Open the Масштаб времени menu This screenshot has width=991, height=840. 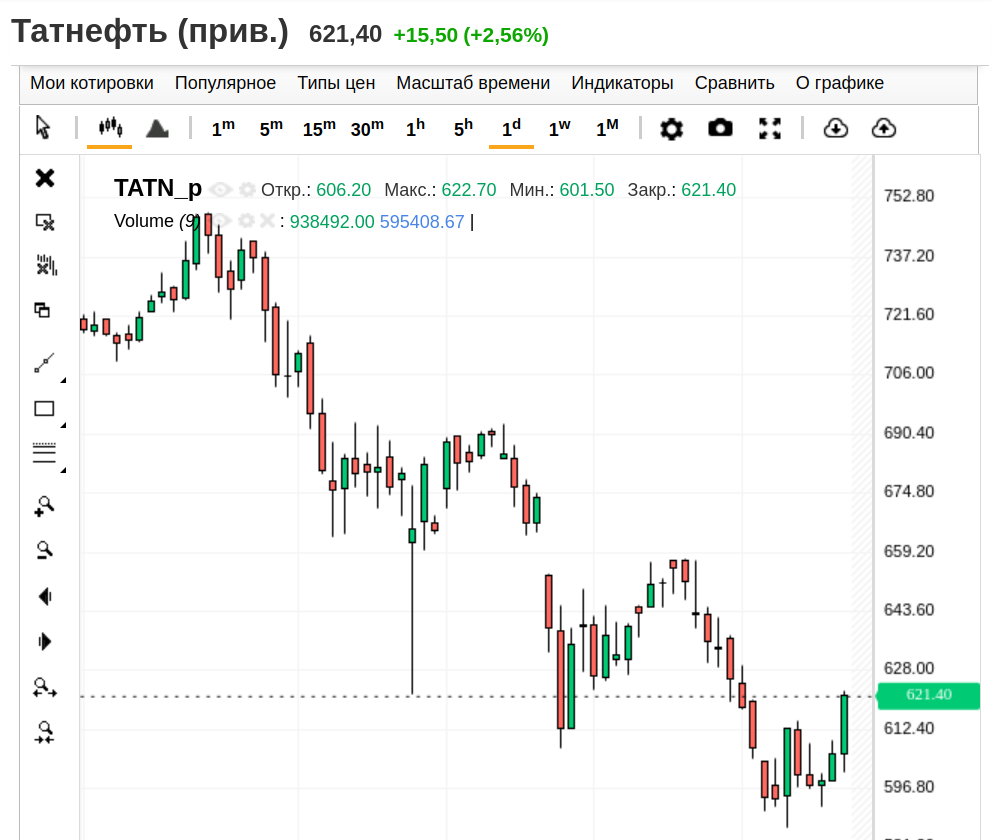point(473,83)
